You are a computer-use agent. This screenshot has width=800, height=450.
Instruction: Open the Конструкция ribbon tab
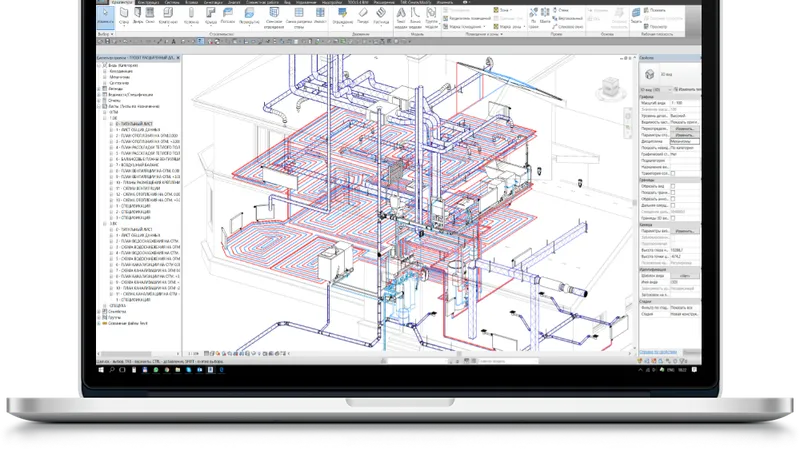(x=149, y=3)
